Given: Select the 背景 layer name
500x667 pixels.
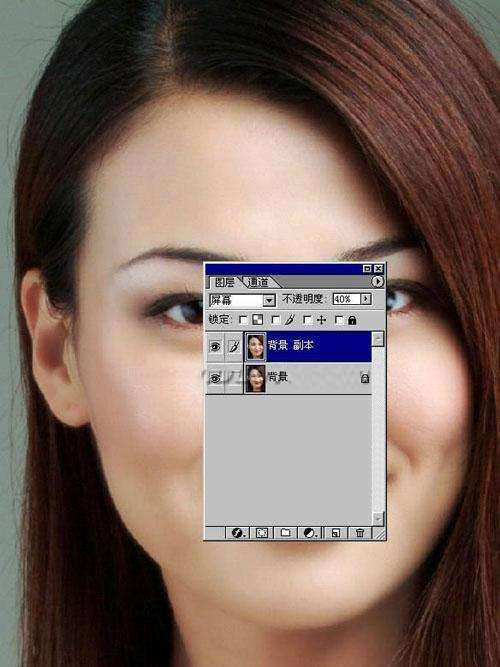Looking at the screenshot, I should pos(277,377).
